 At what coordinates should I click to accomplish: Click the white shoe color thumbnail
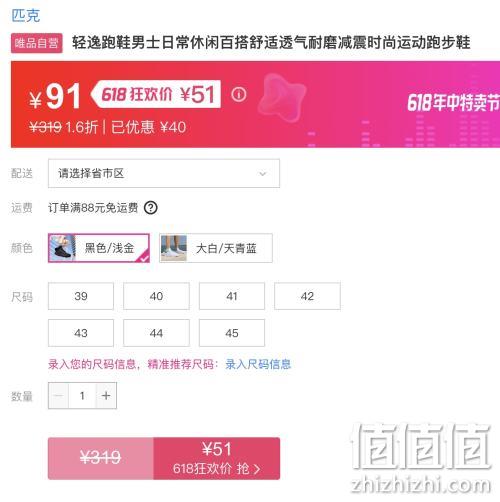[174, 248]
